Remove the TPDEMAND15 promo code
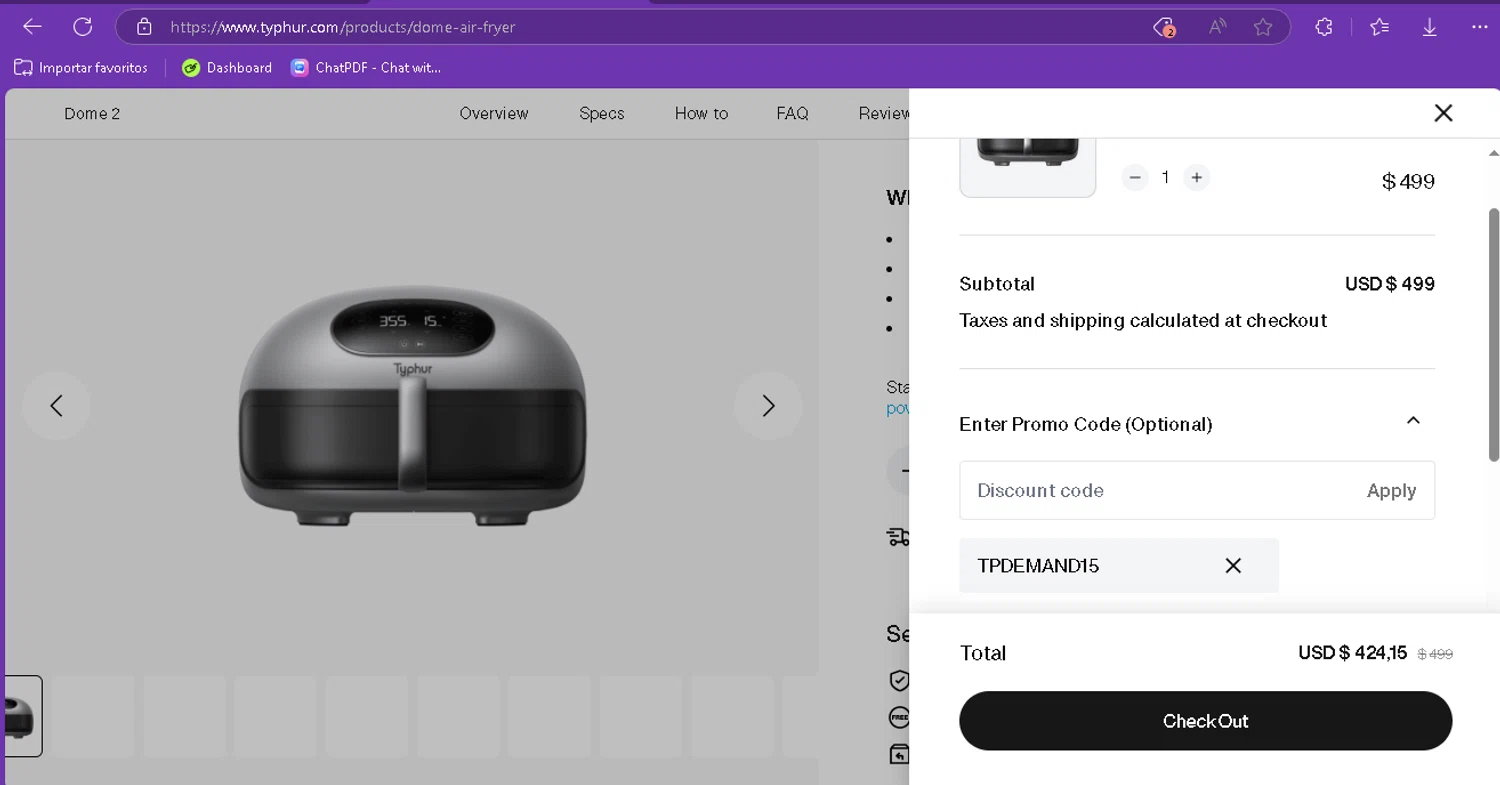 tap(1233, 565)
